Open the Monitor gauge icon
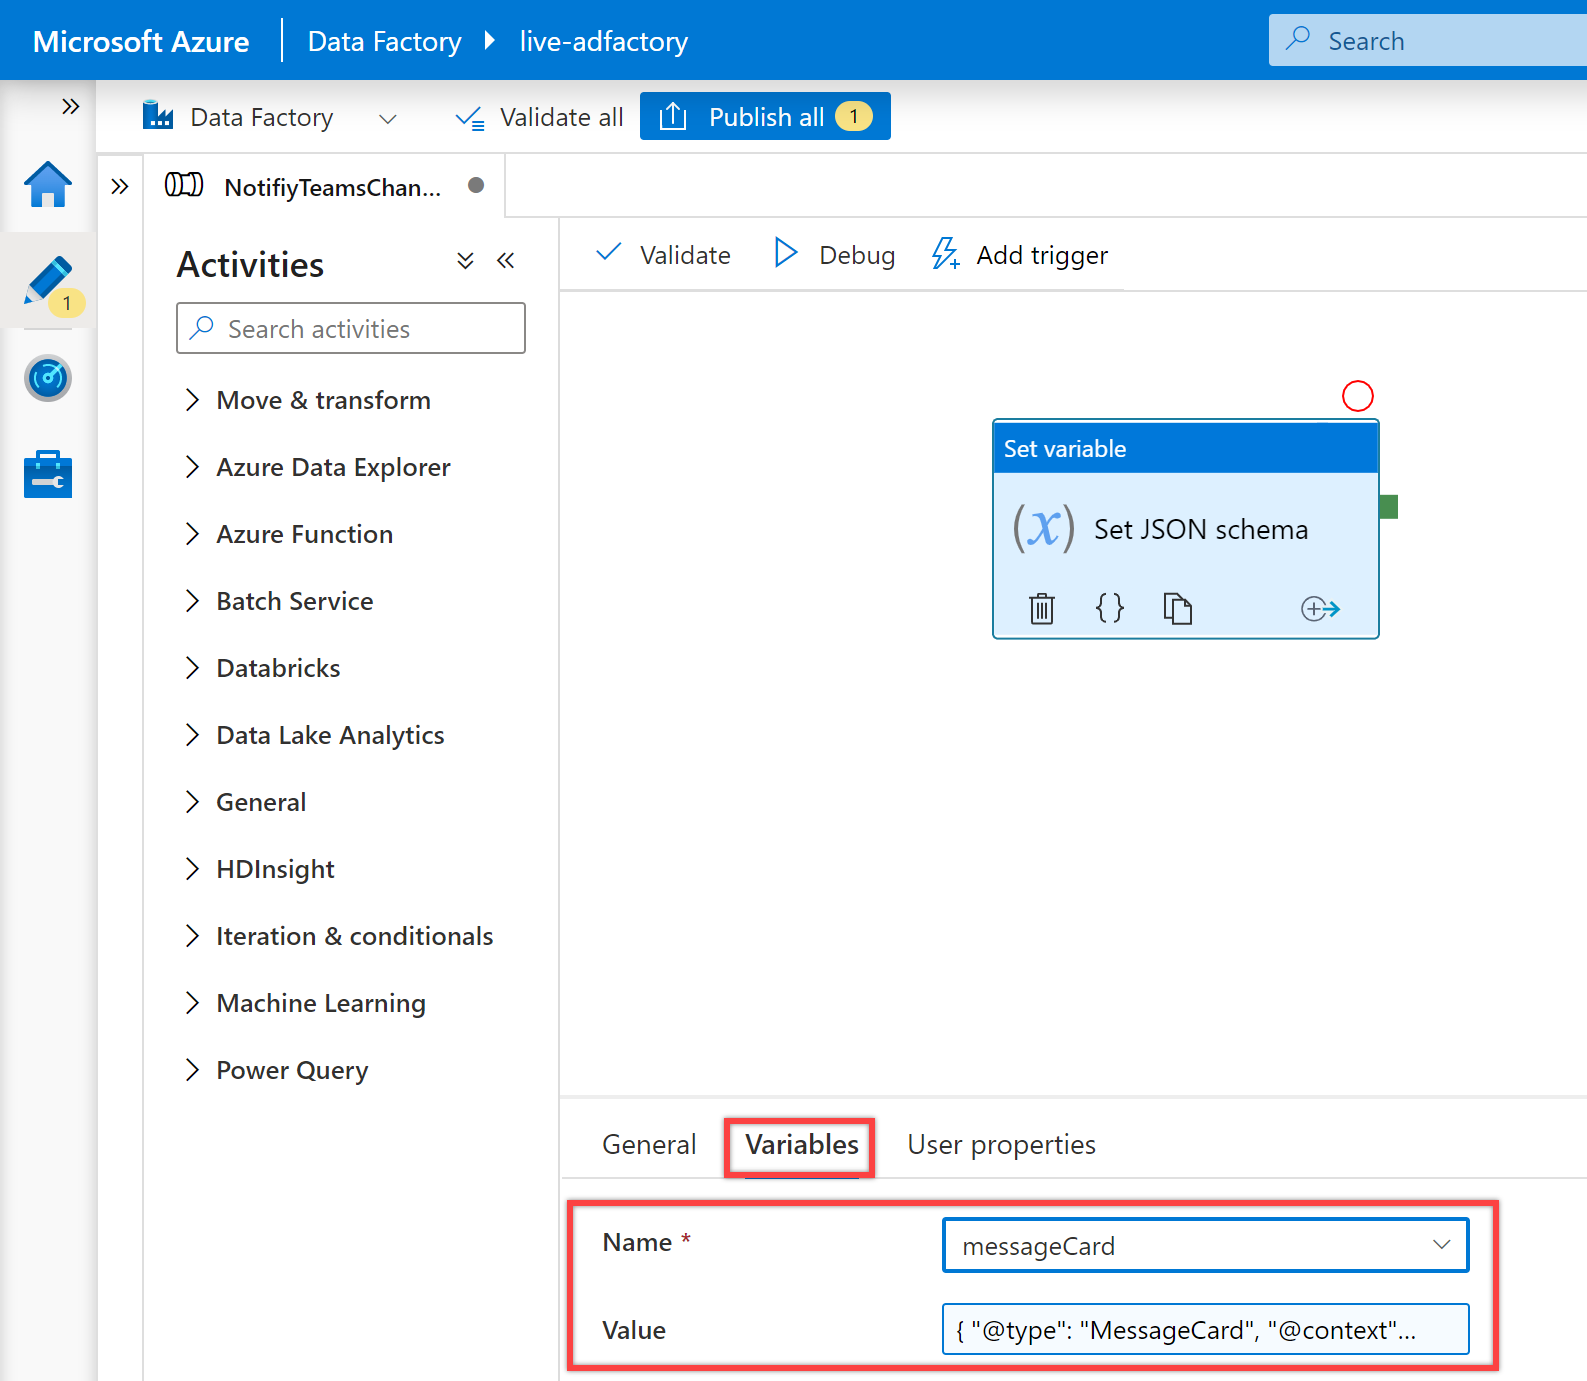The image size is (1587, 1381). coord(48,378)
